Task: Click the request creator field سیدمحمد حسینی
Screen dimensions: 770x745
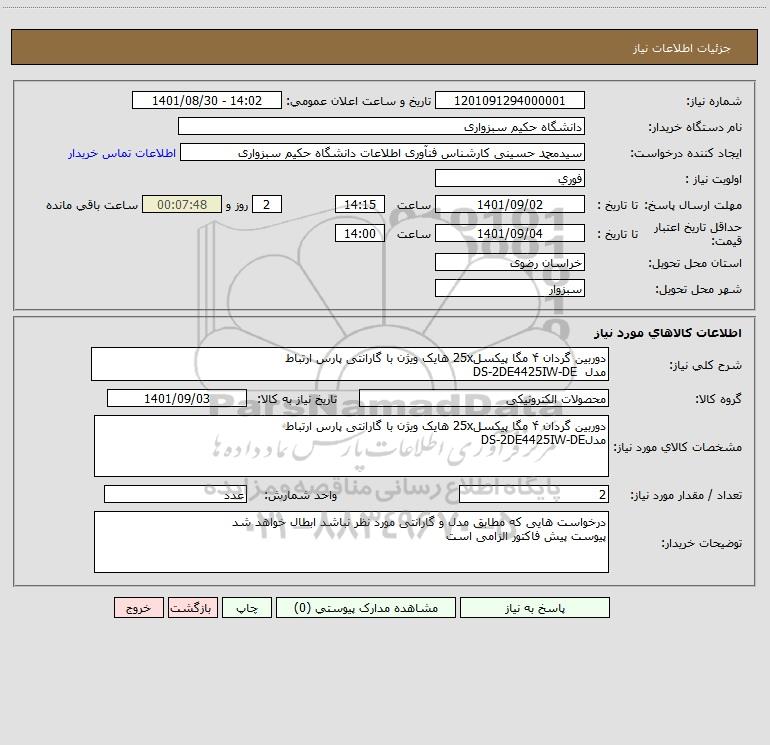Action: (383, 152)
